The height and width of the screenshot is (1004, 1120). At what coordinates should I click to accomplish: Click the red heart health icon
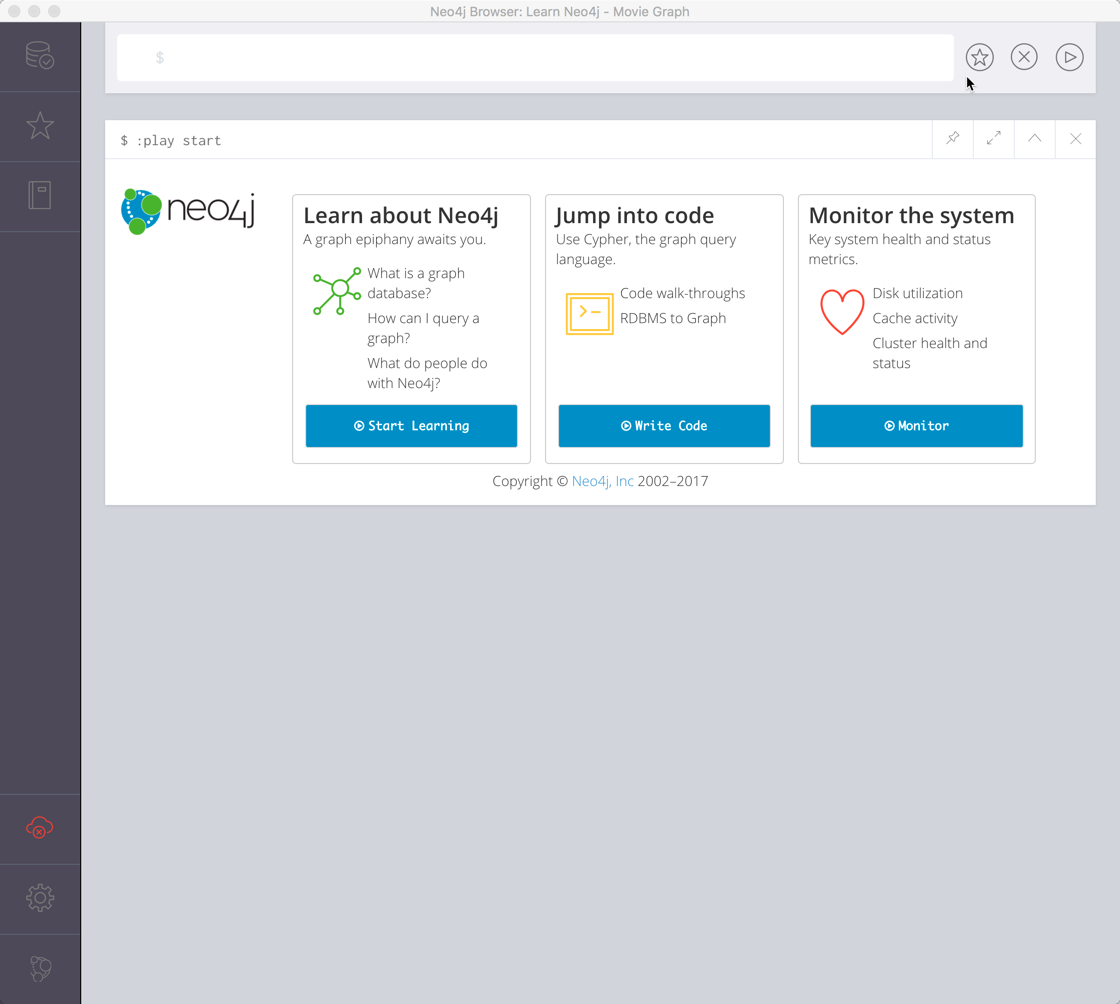[842, 312]
